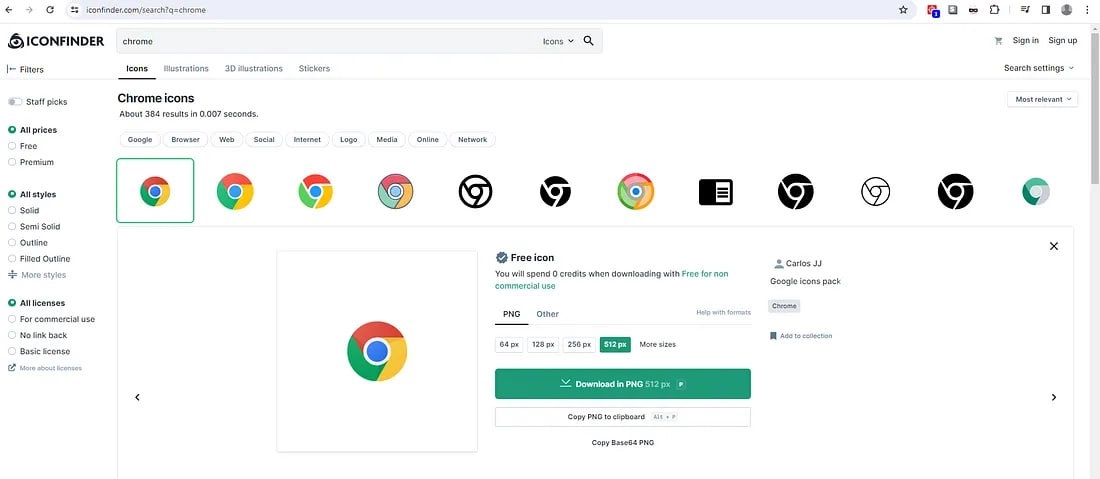Open the Most relevant sort dropdown
1100x479 pixels.
pyautogui.click(x=1042, y=100)
